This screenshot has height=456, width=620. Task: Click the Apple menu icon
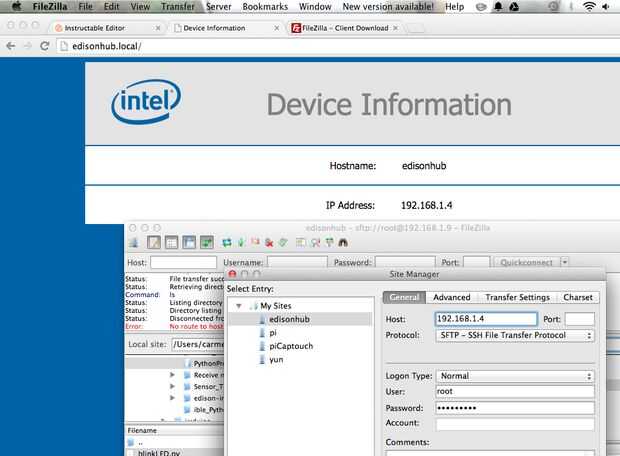16,6
